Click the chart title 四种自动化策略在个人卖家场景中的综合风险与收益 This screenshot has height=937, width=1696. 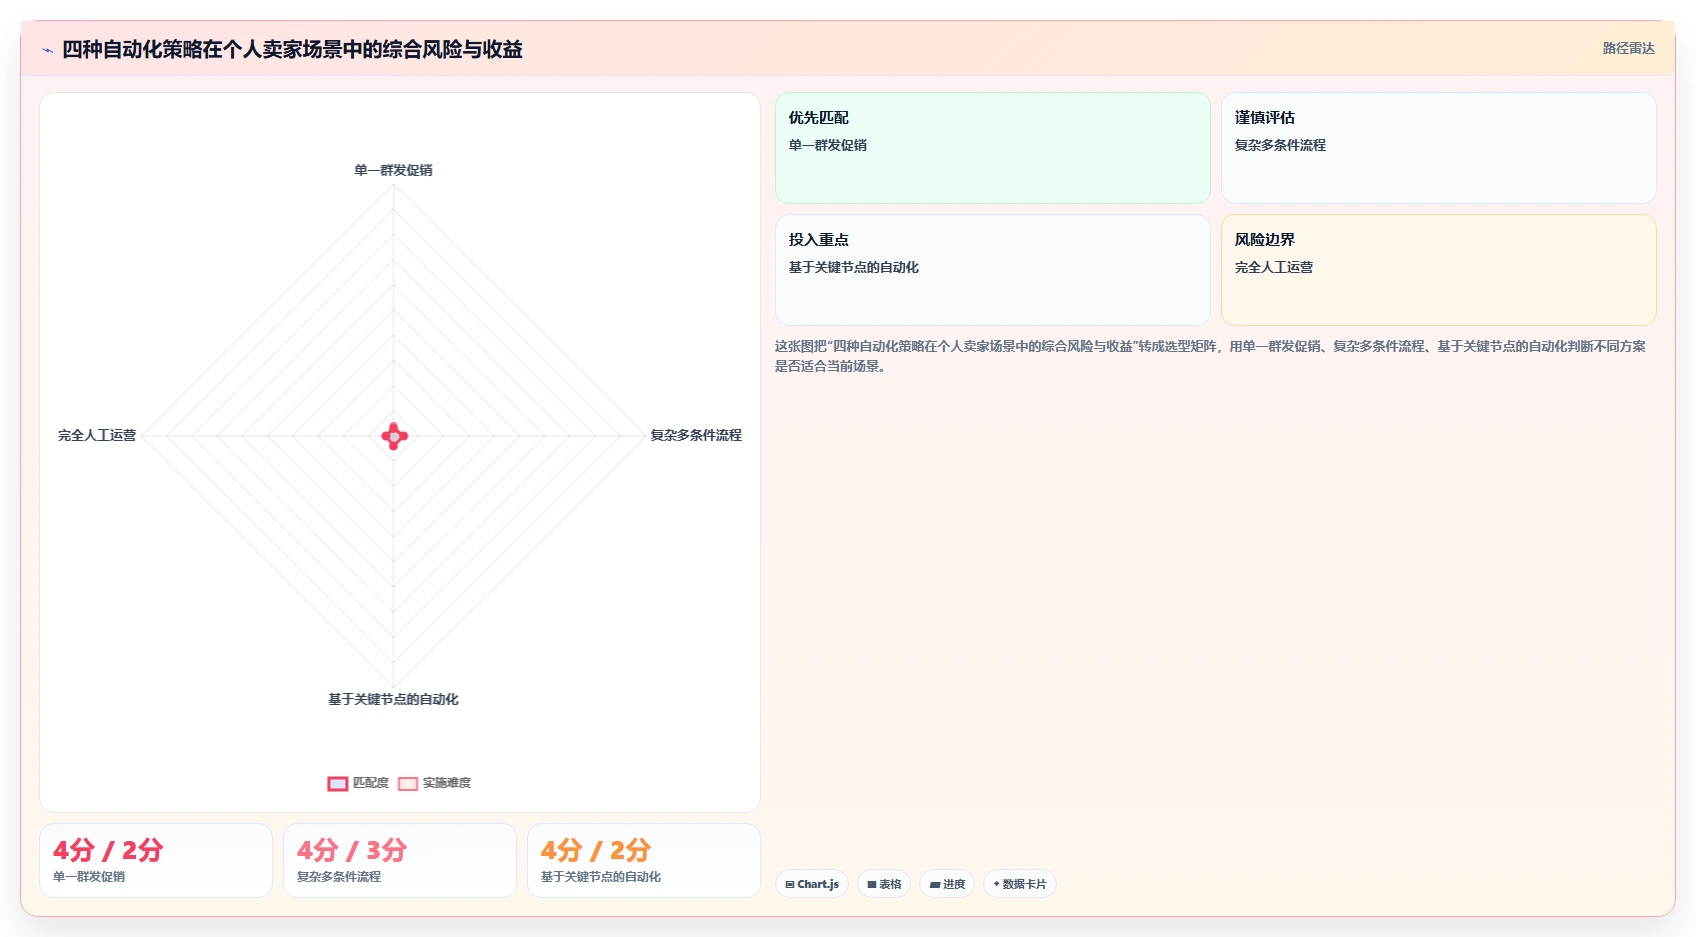pyautogui.click(x=292, y=49)
